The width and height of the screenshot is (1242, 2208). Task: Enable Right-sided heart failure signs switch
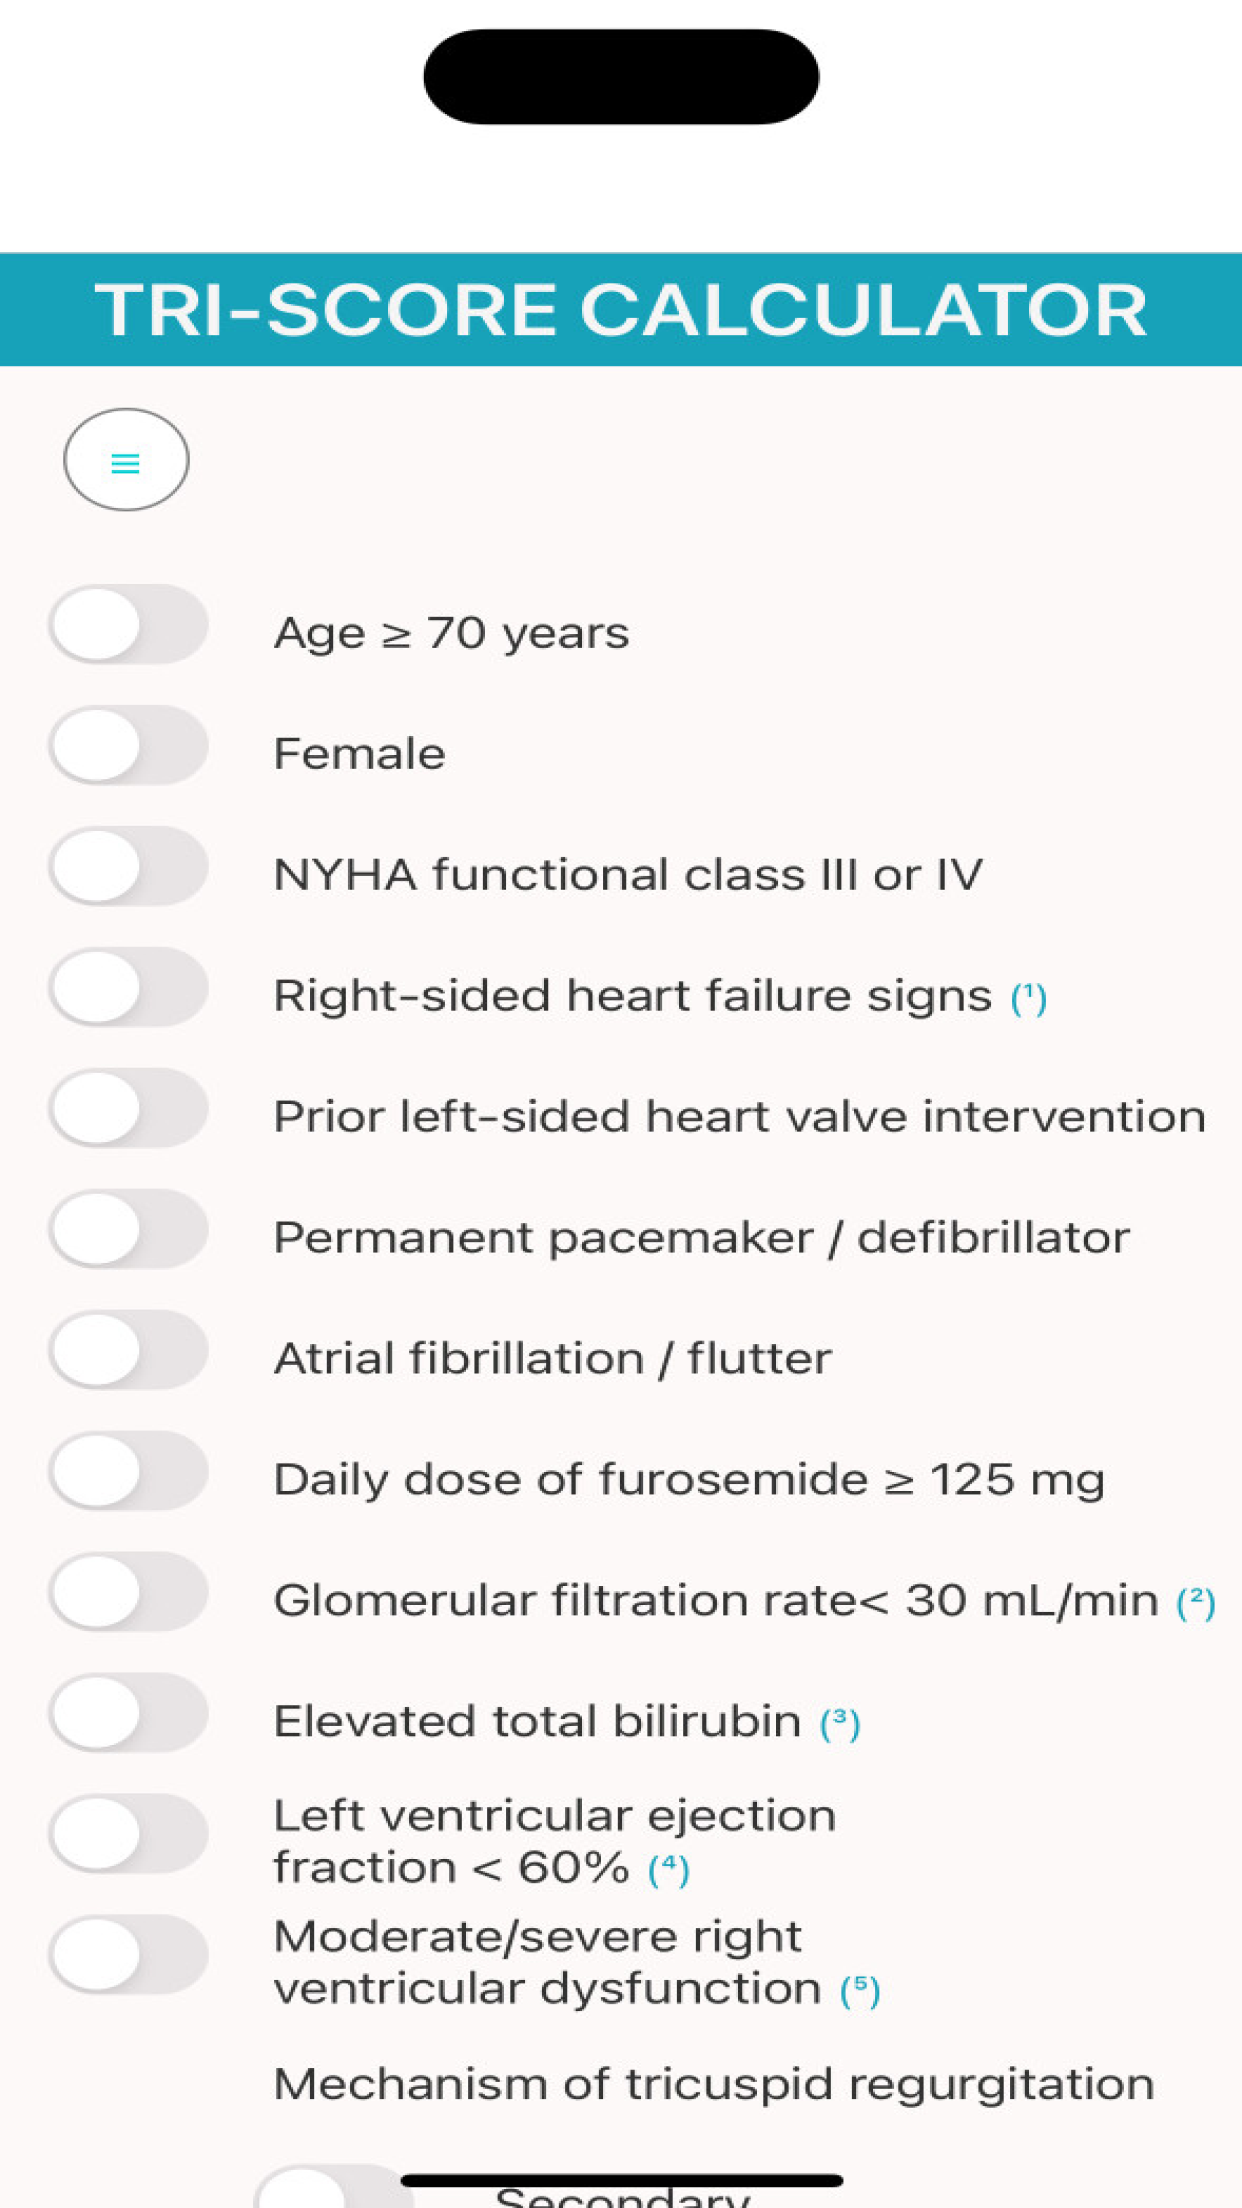(x=128, y=988)
